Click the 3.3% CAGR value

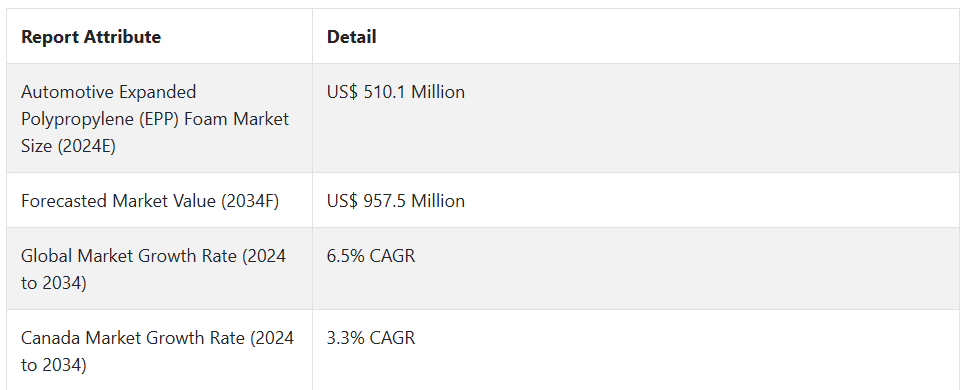coord(371,338)
